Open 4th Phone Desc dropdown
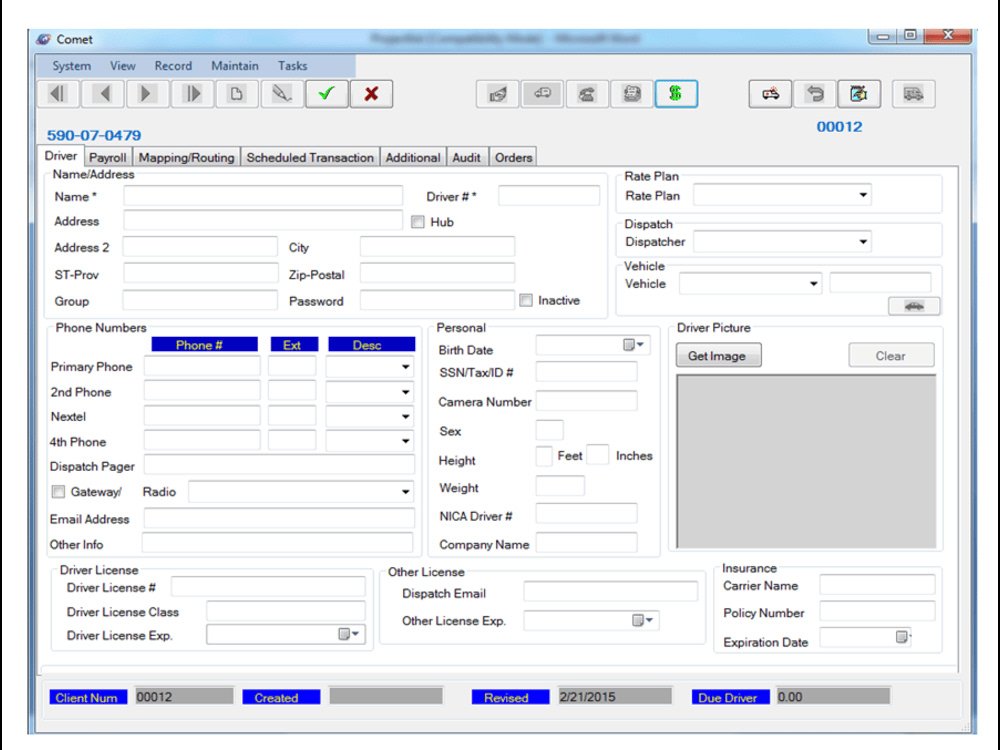1000x750 pixels. 405,441
